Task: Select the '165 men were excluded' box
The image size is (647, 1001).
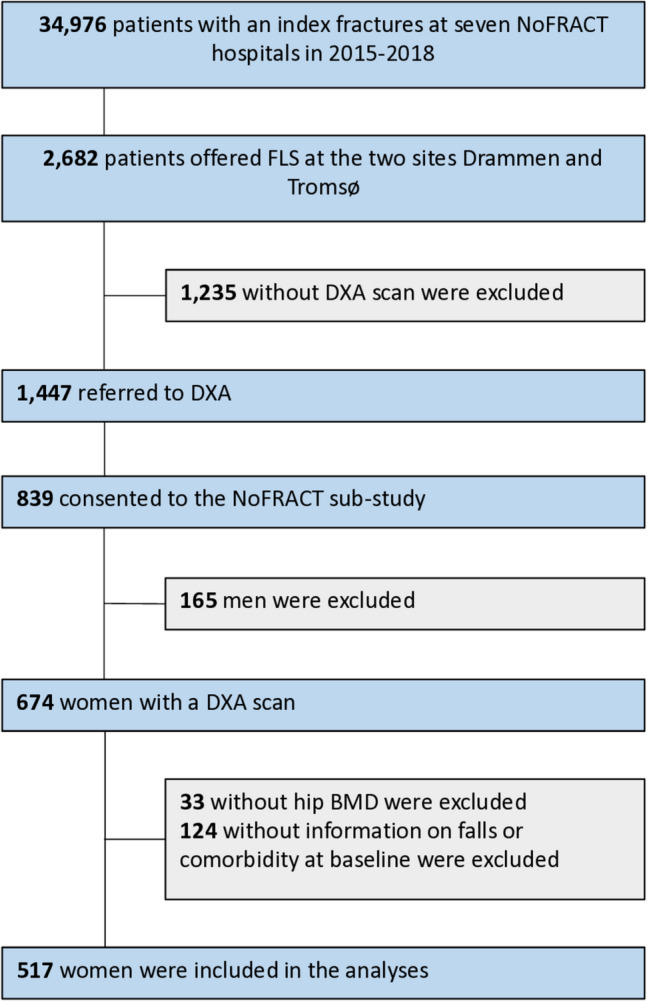Action: coord(404,601)
